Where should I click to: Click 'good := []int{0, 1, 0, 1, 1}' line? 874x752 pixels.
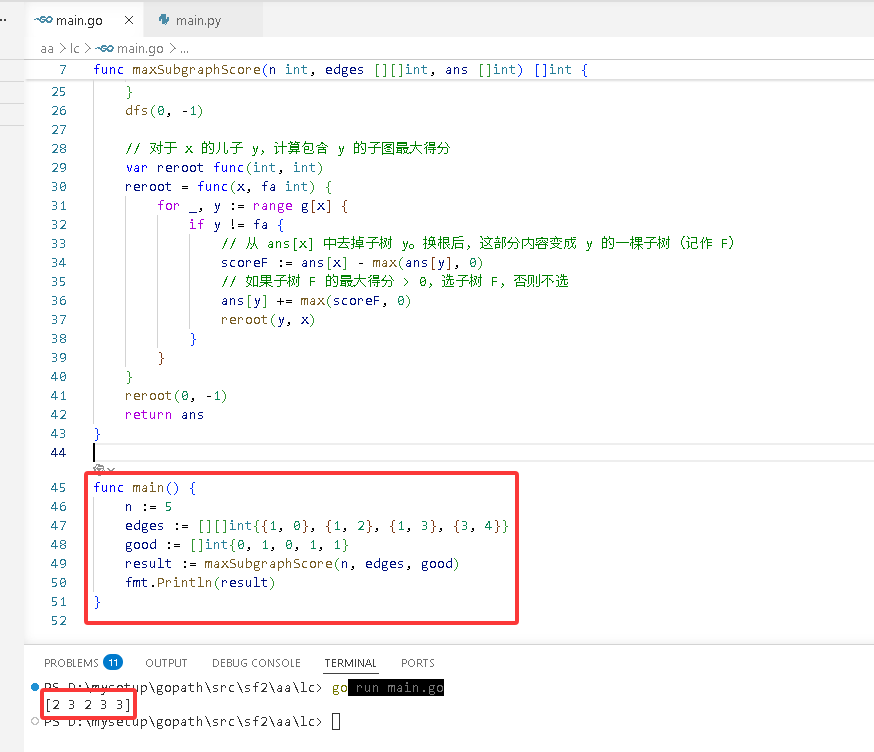(237, 545)
